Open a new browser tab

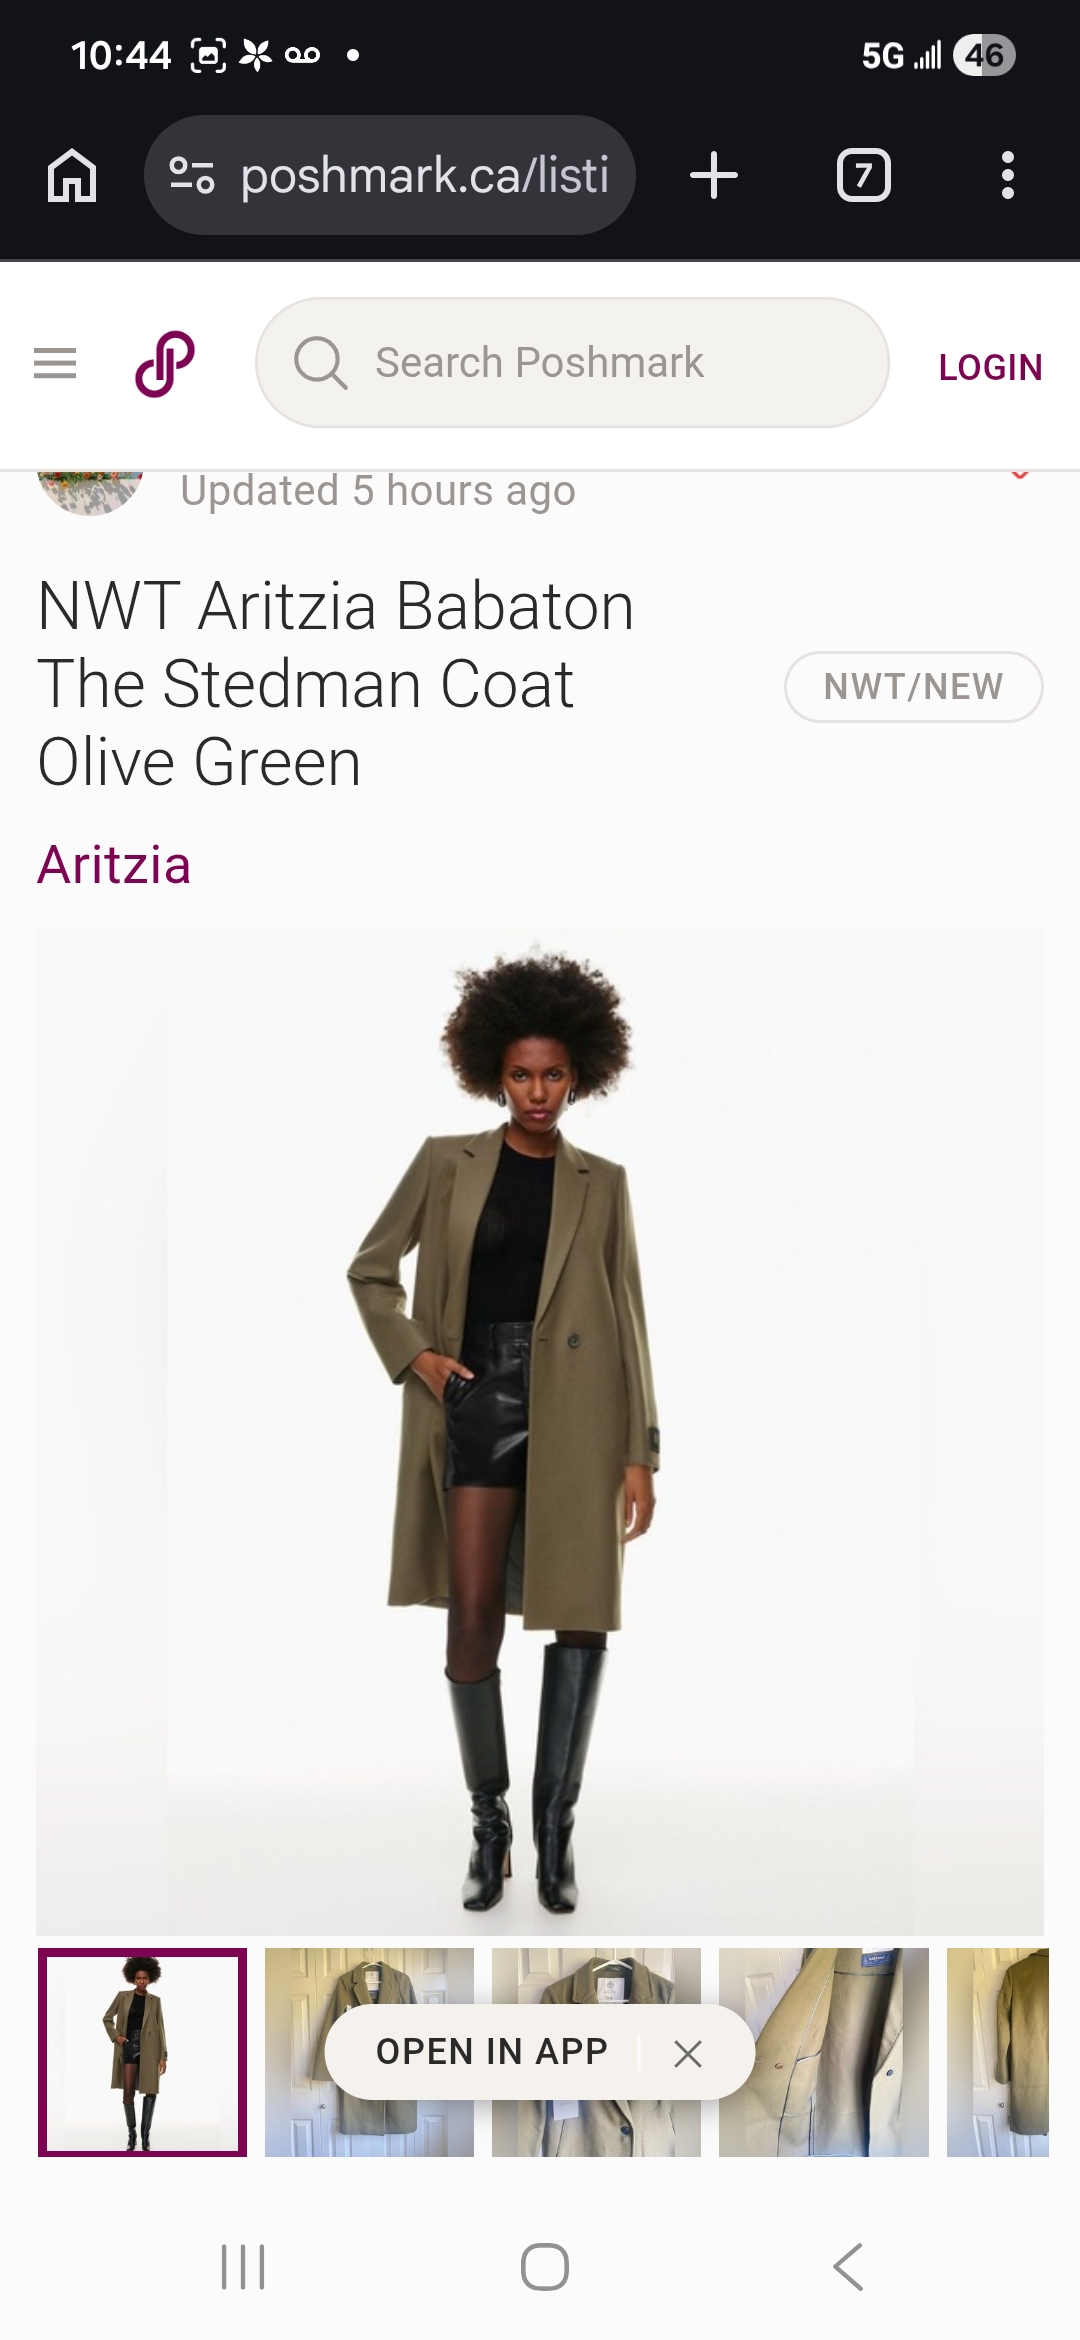tap(714, 175)
